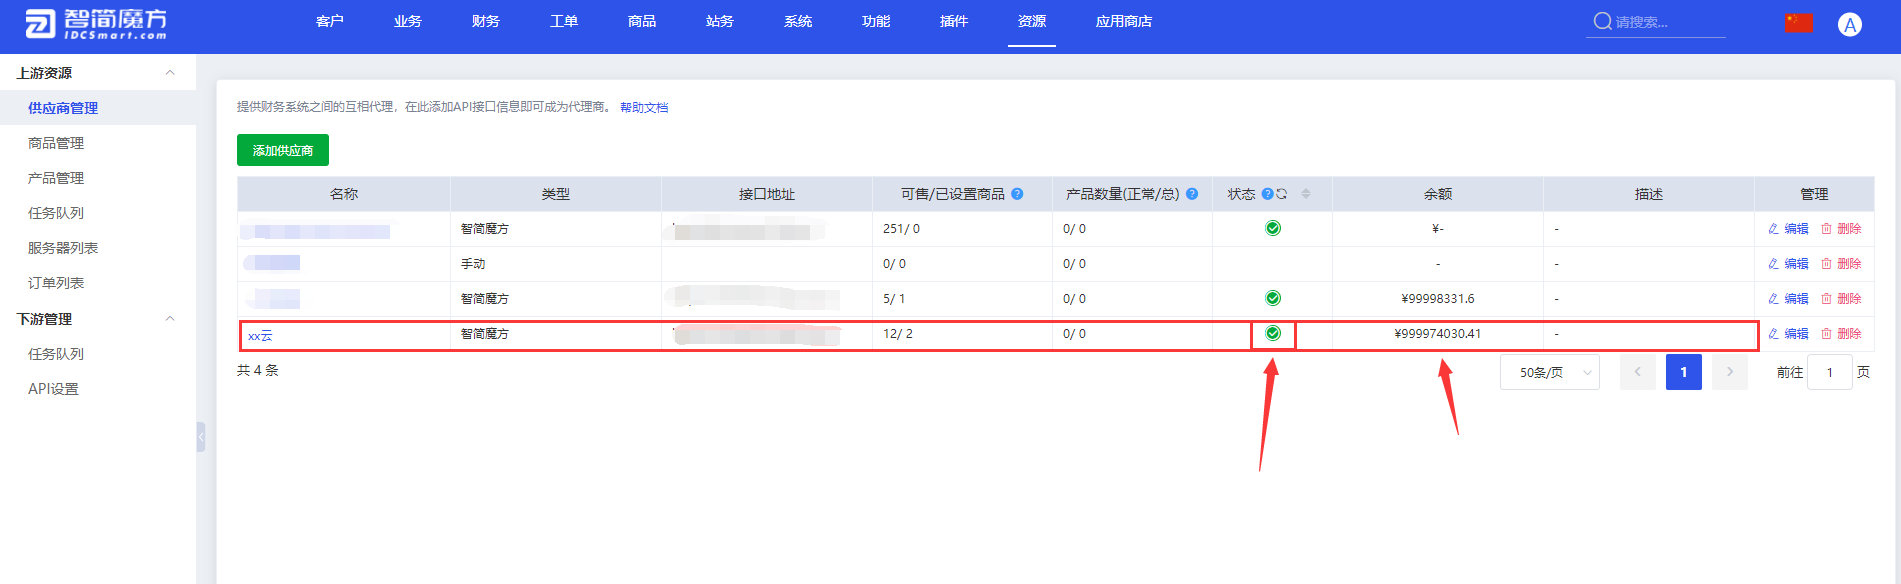Collapse the 上游资源 sidebar section

[170, 73]
